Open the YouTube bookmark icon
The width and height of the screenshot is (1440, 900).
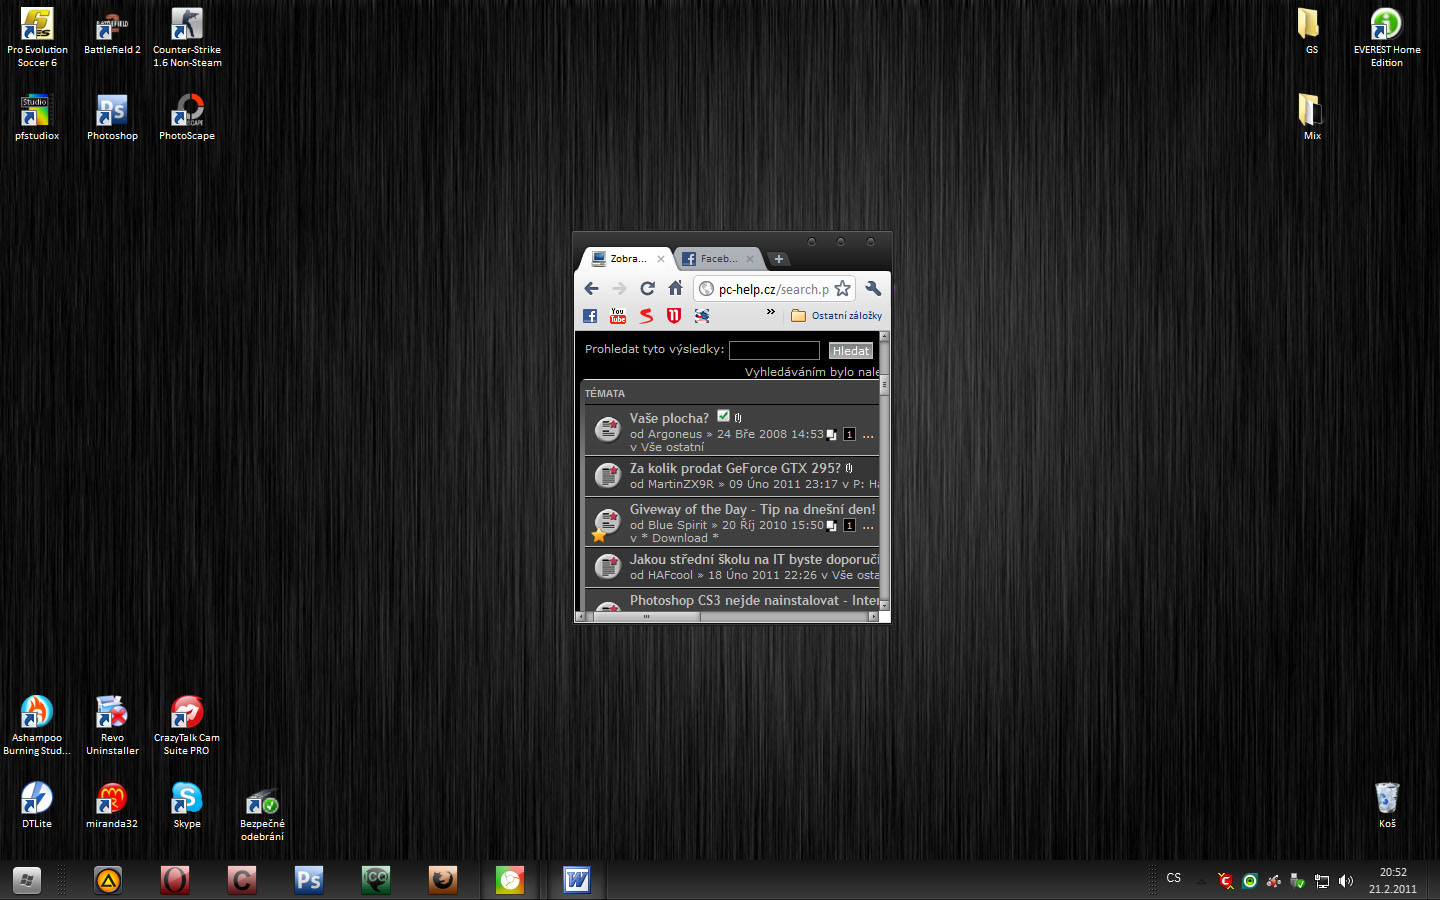tap(618, 316)
